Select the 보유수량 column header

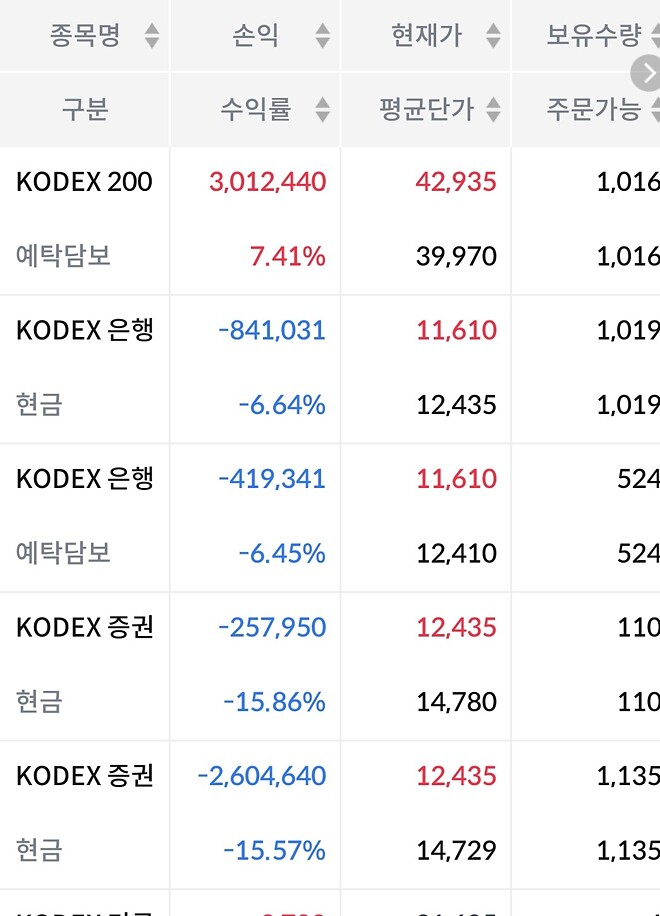click(597, 33)
